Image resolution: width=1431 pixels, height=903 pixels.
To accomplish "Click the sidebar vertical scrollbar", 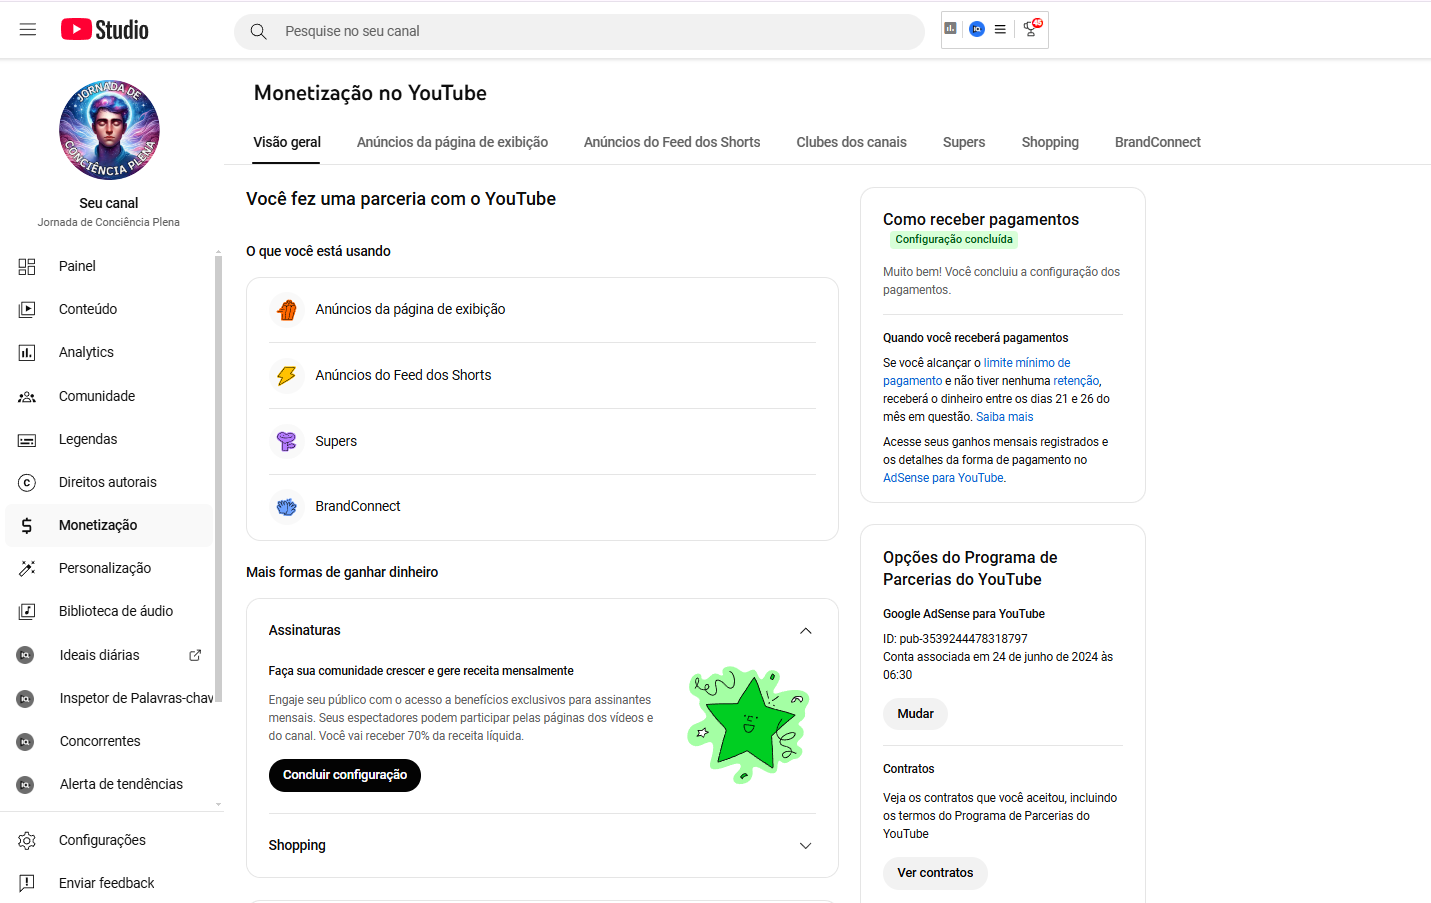I will coord(218,478).
